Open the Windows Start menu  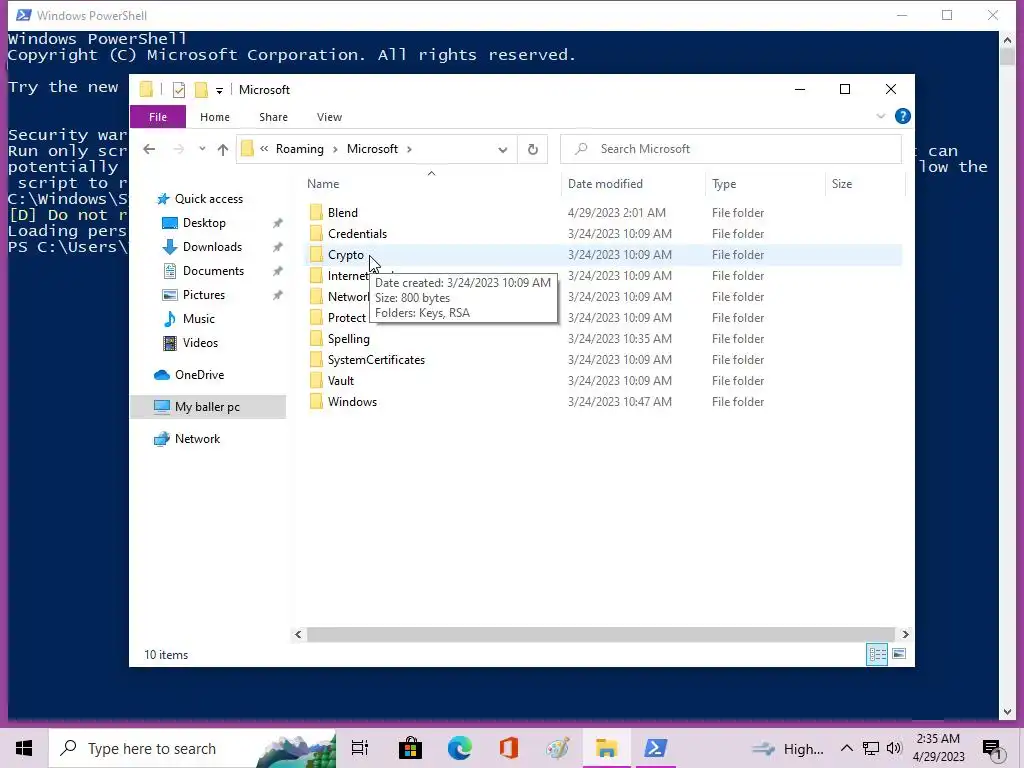(x=24, y=748)
